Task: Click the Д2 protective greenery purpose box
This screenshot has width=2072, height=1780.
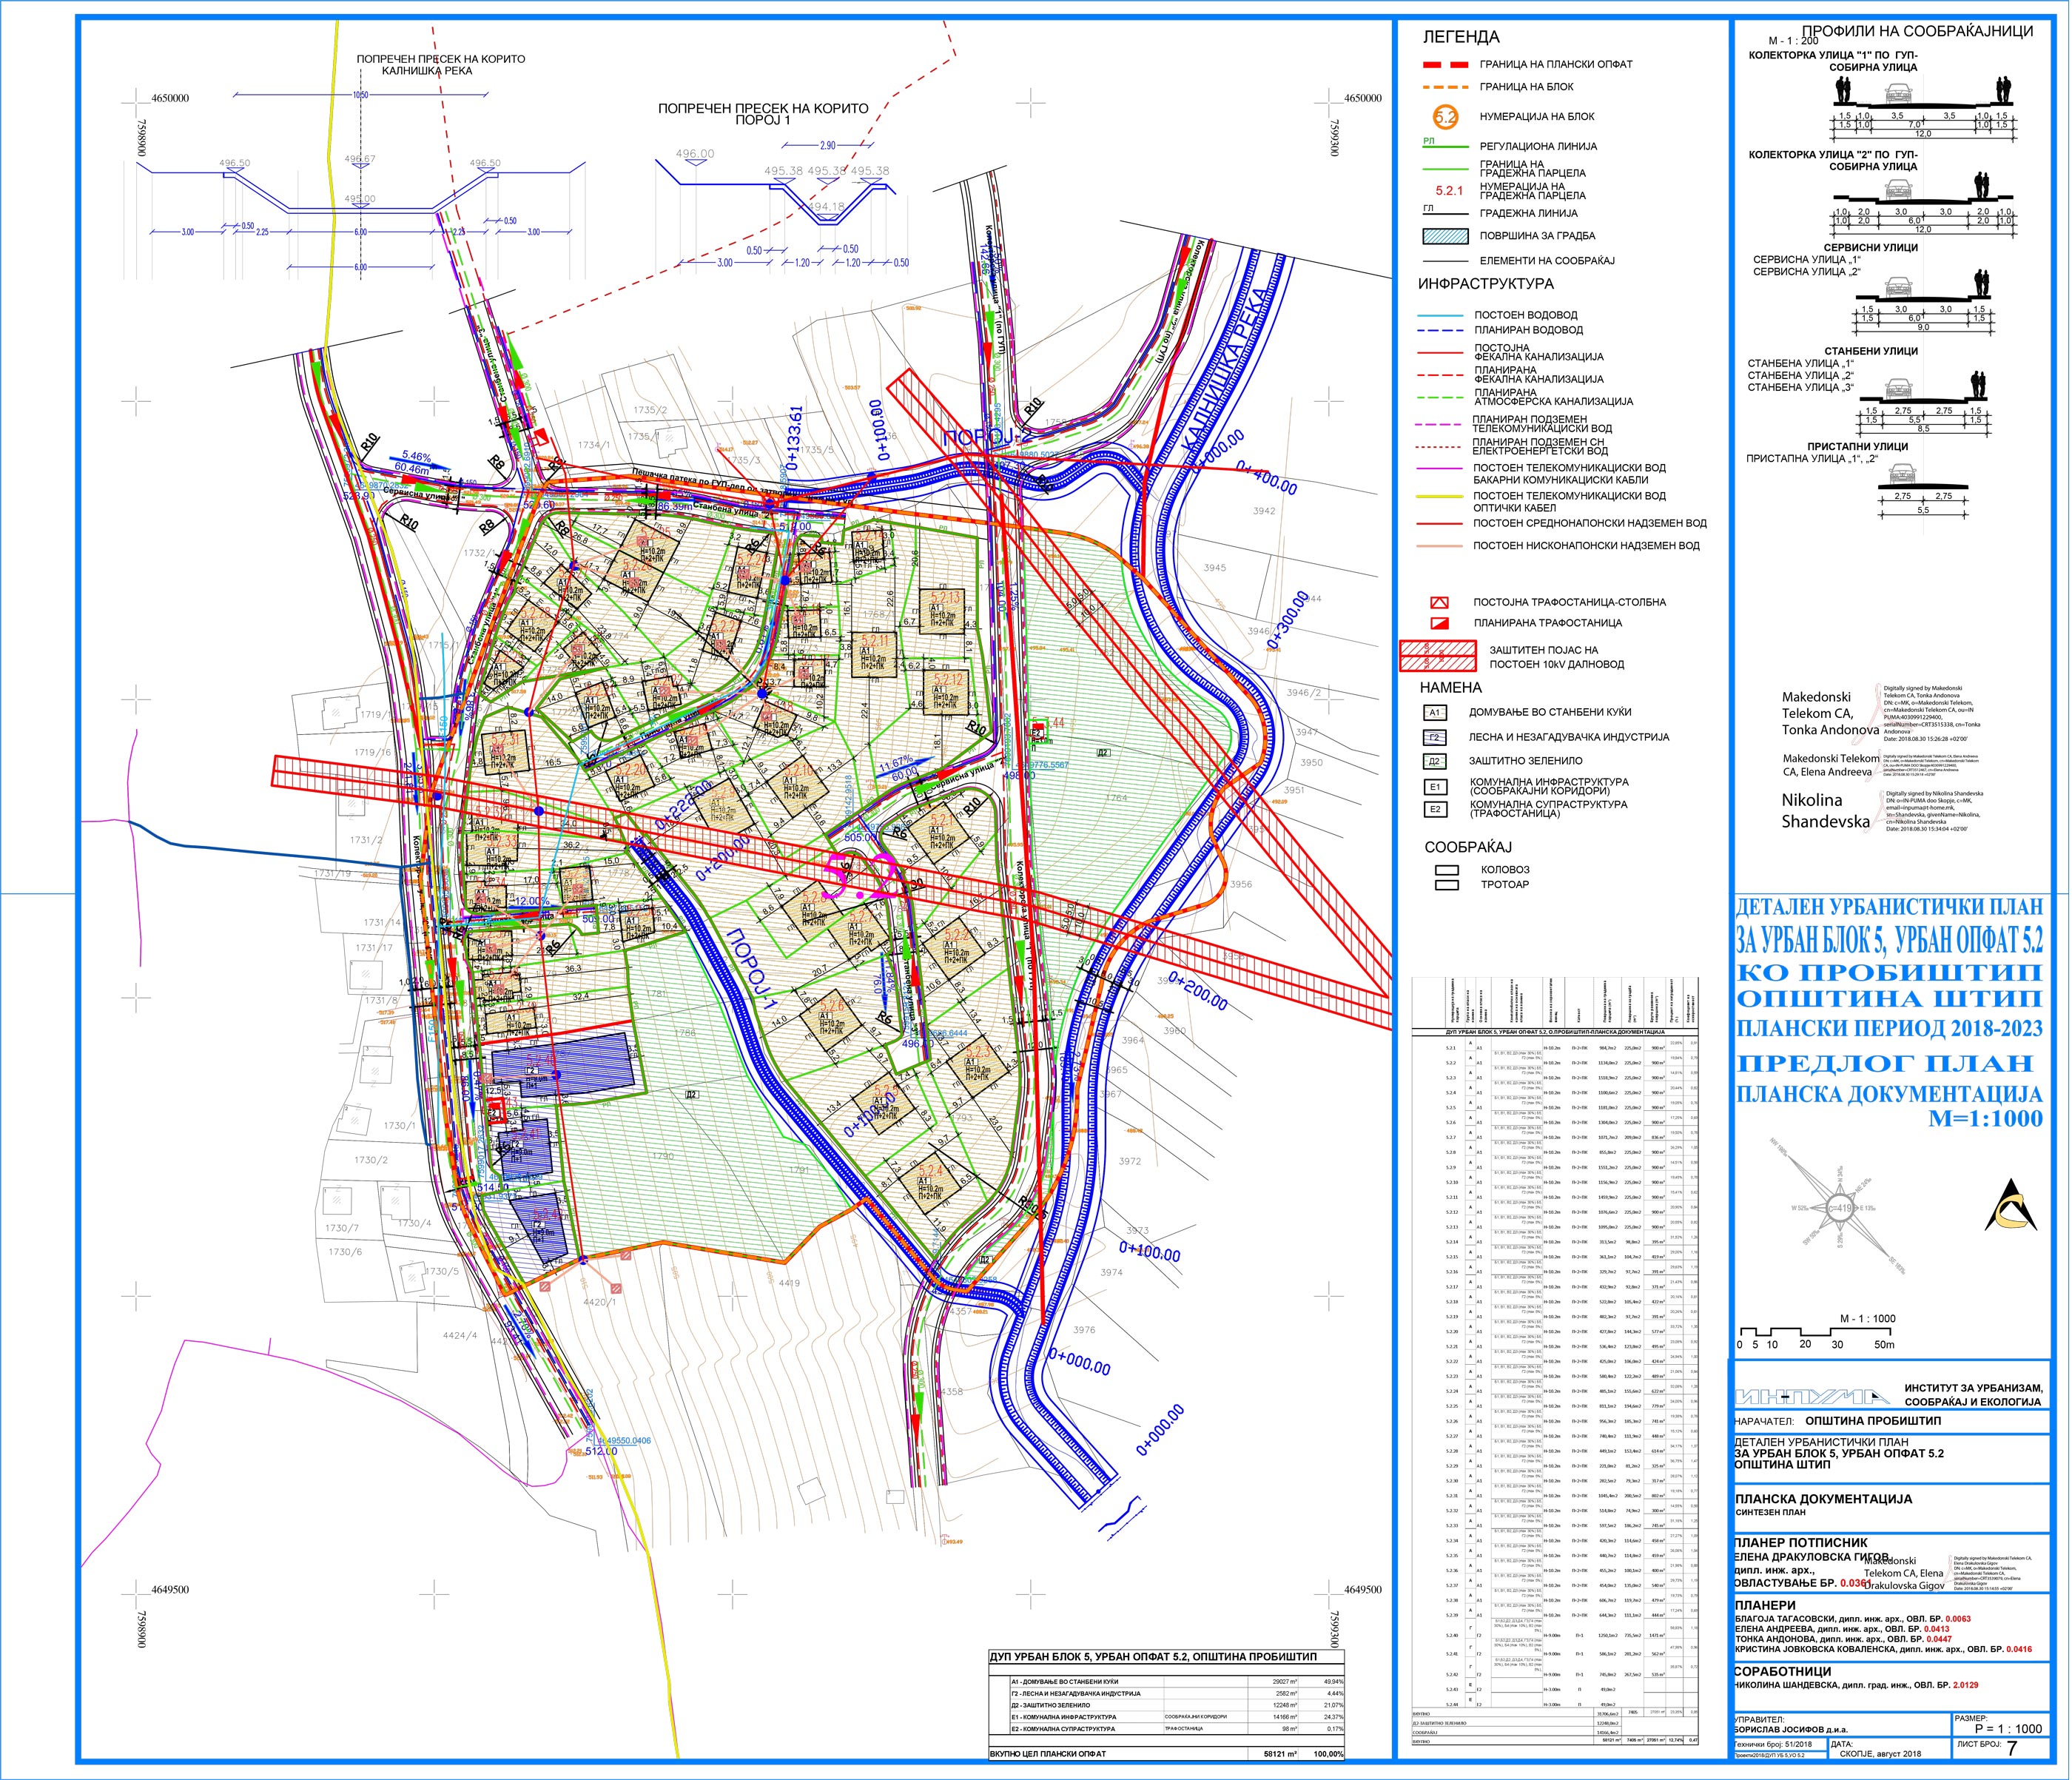Action: [1435, 761]
